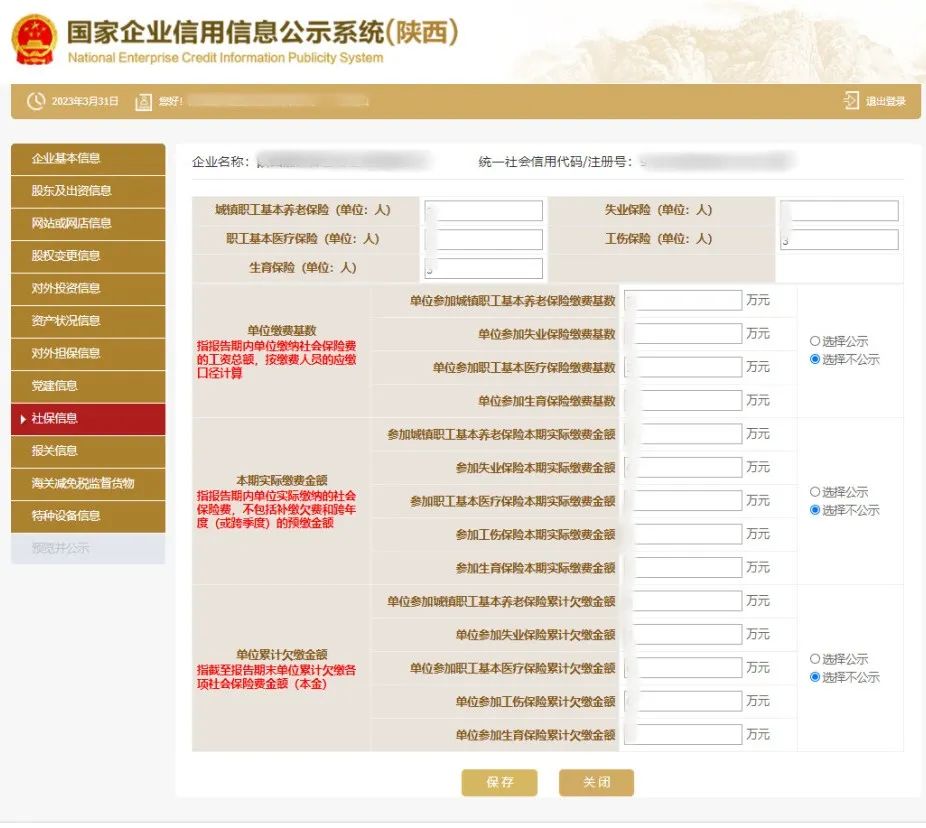Focus 参加失业保险本期实际缴费金额 field
The width and height of the screenshot is (926, 828).
click(x=683, y=467)
